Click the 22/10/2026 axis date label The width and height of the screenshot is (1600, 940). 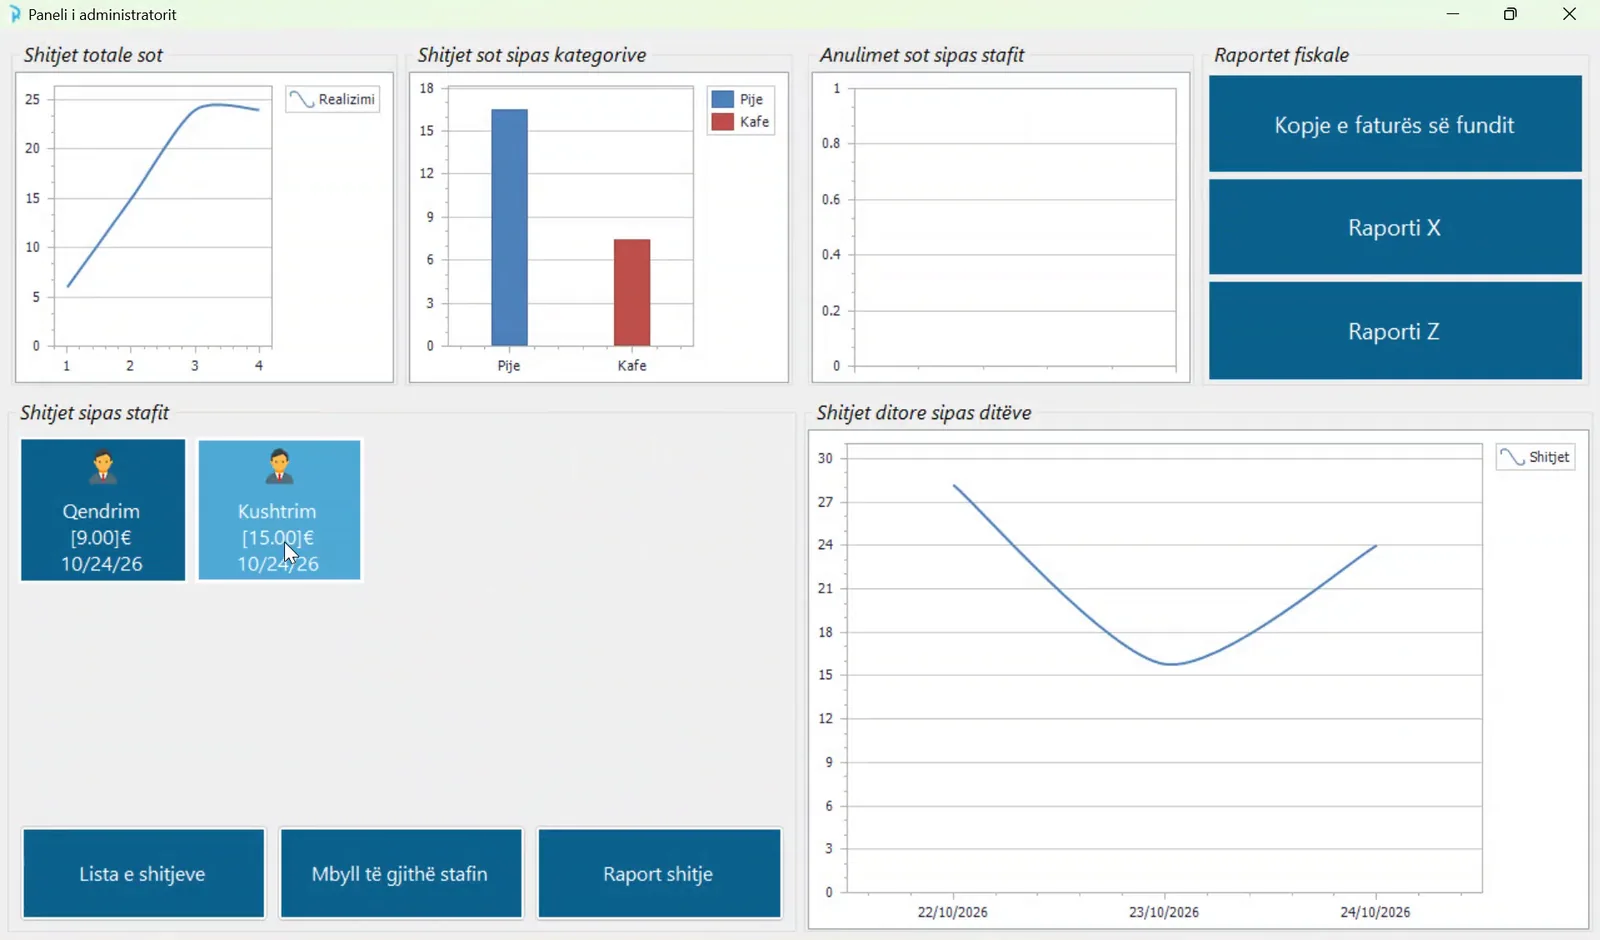952,912
